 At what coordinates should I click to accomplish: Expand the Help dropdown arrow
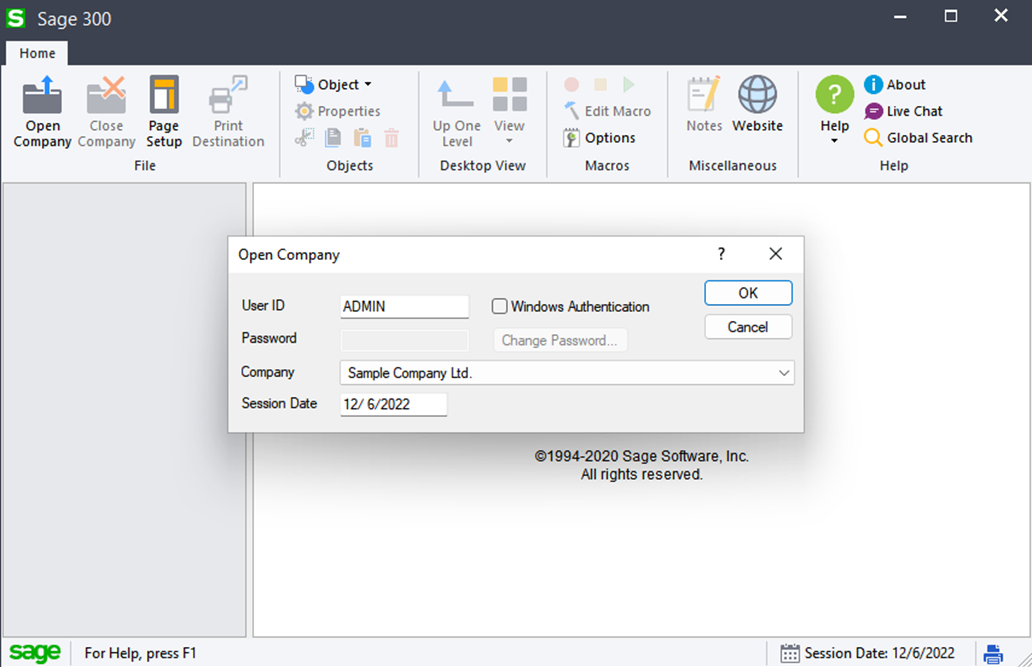click(x=834, y=141)
